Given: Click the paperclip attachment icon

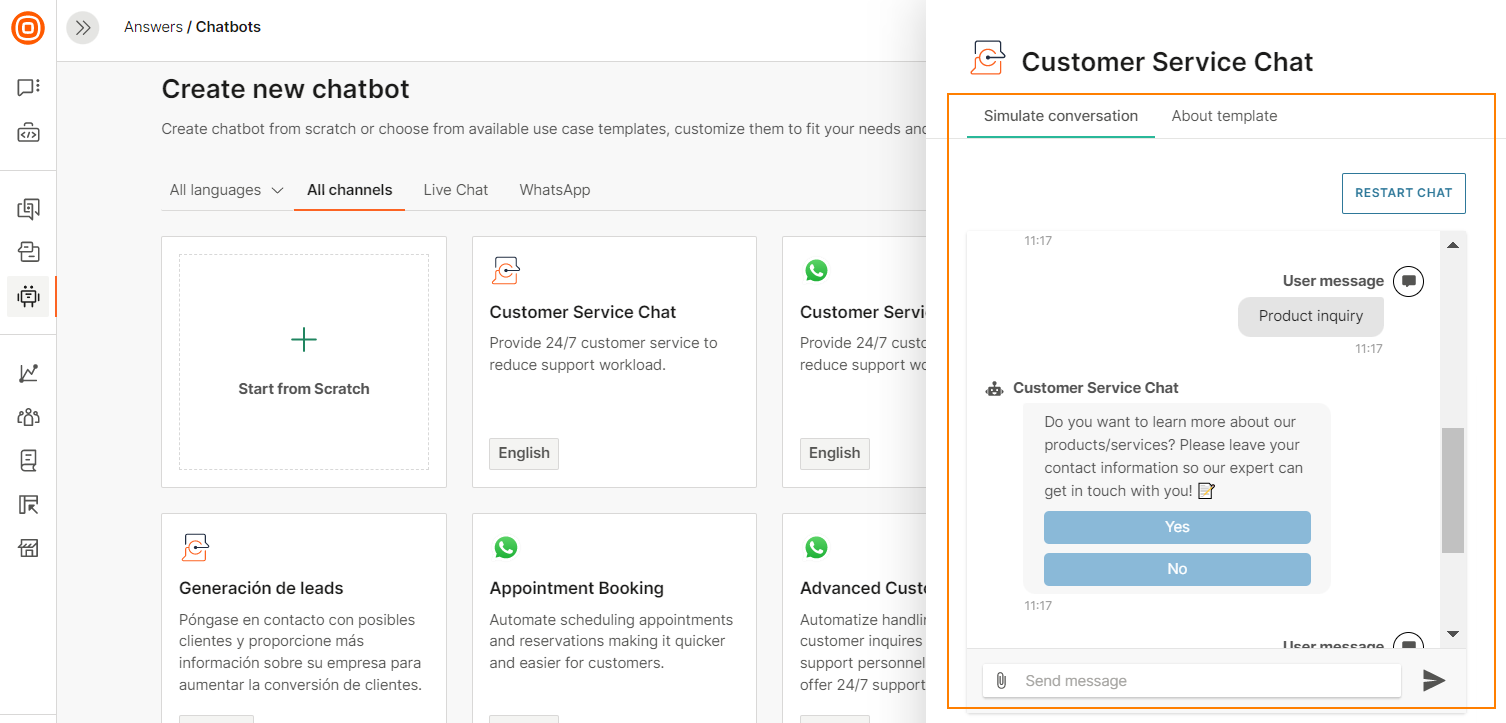Looking at the screenshot, I should pos(1001,681).
